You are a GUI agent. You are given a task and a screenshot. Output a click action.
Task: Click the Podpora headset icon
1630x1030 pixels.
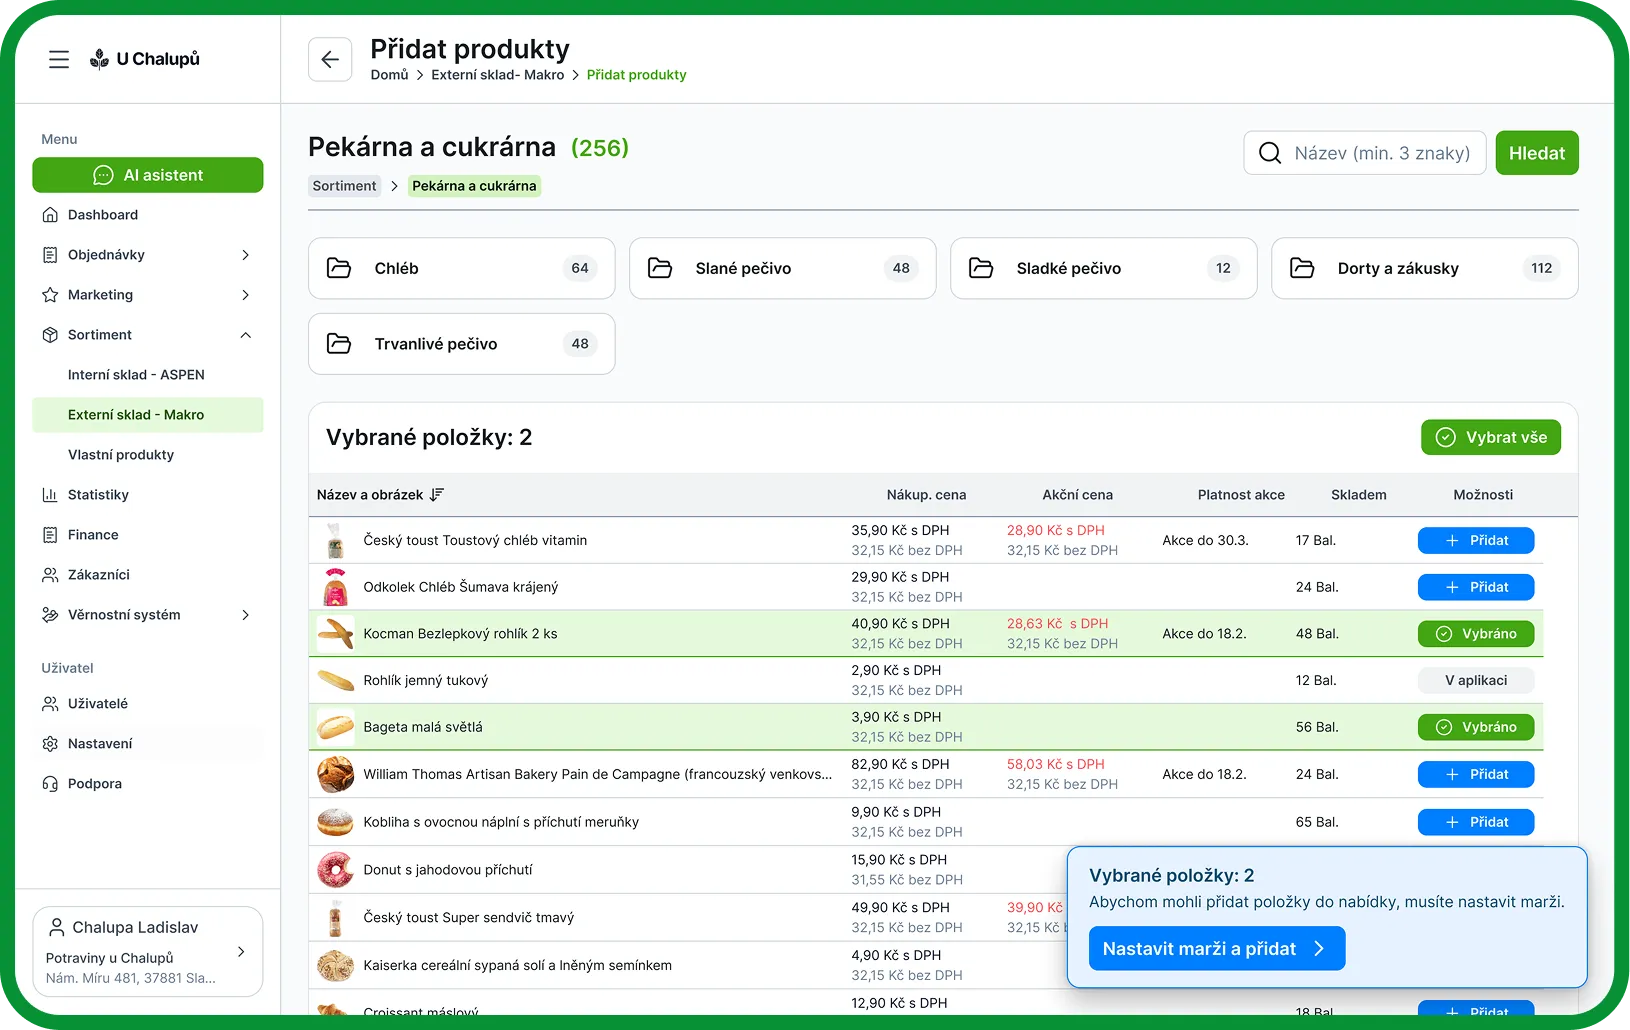pos(50,784)
